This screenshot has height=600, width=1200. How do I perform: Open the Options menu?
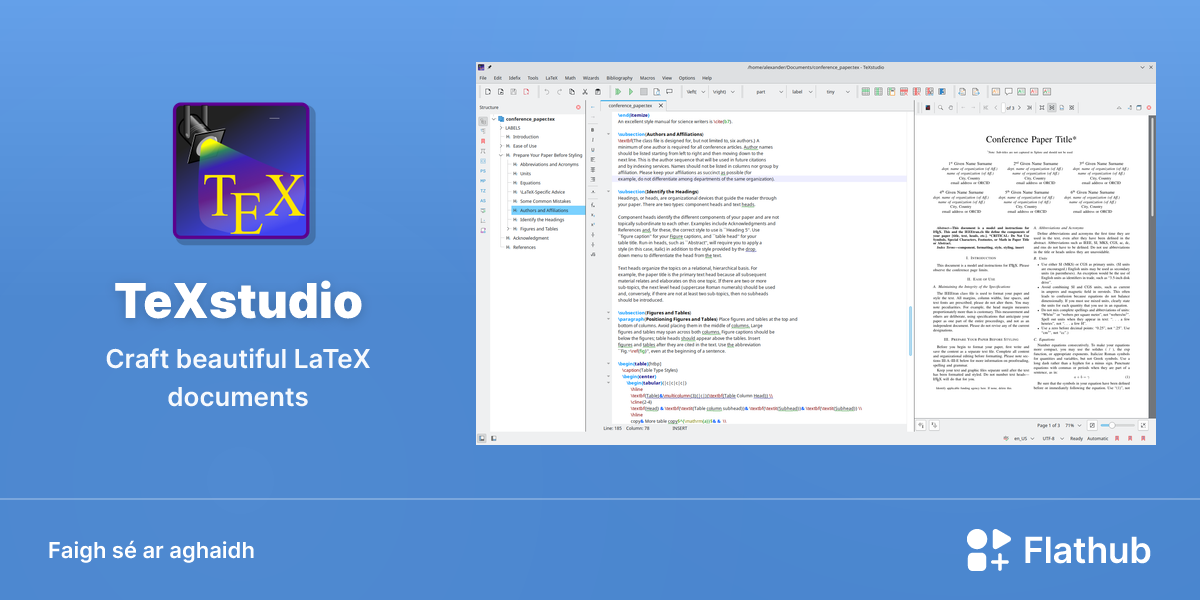(x=687, y=77)
